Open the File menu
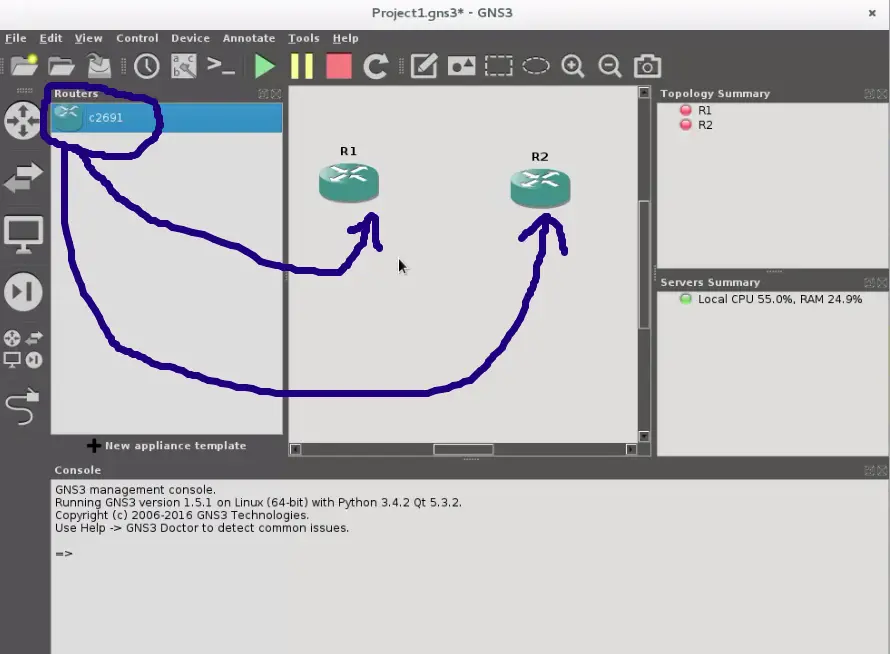This screenshot has width=890, height=654. point(16,38)
